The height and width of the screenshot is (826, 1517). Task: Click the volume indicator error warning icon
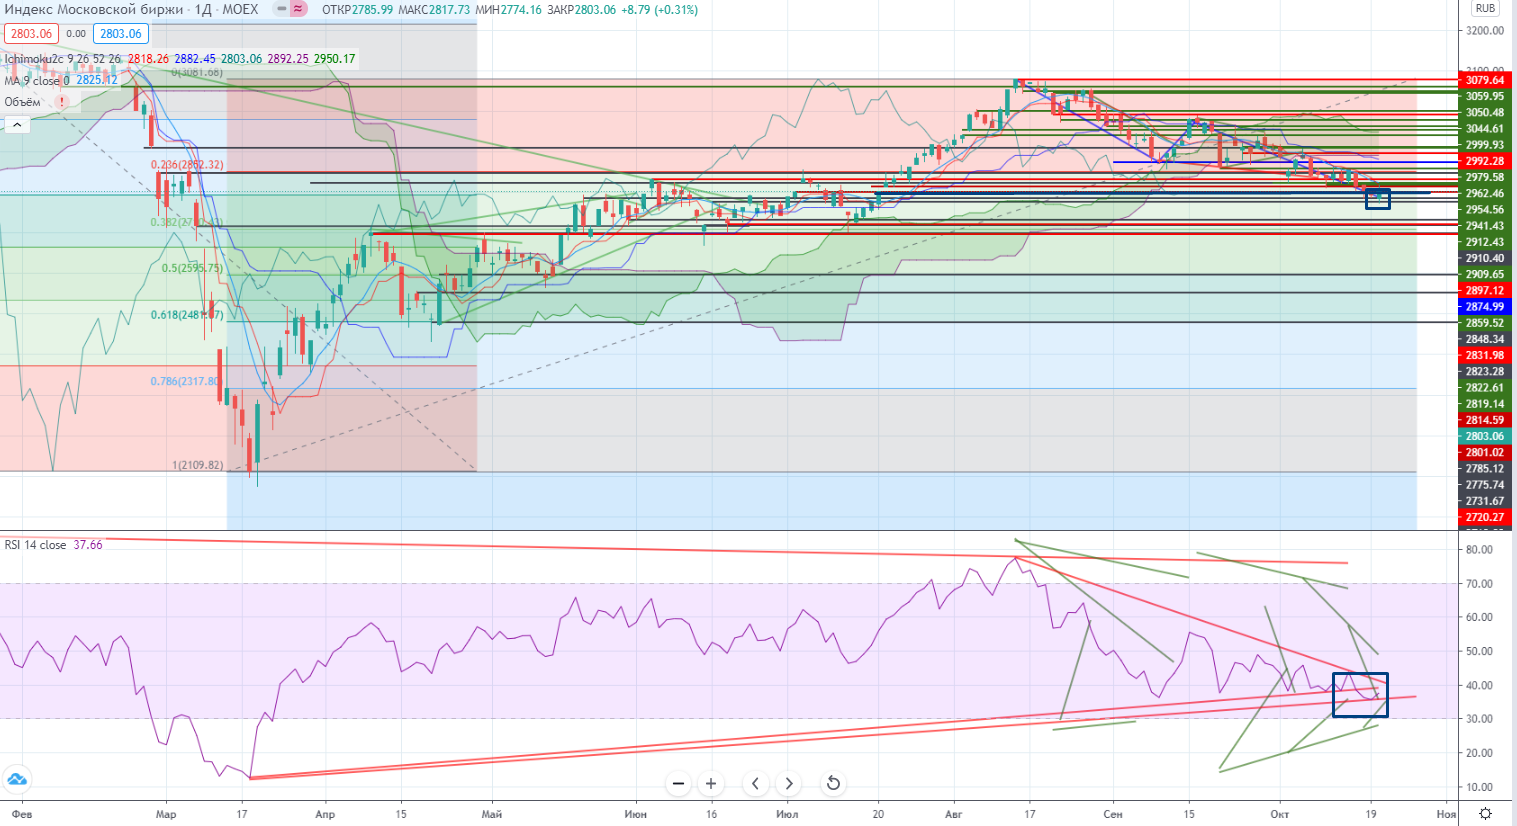(x=62, y=102)
